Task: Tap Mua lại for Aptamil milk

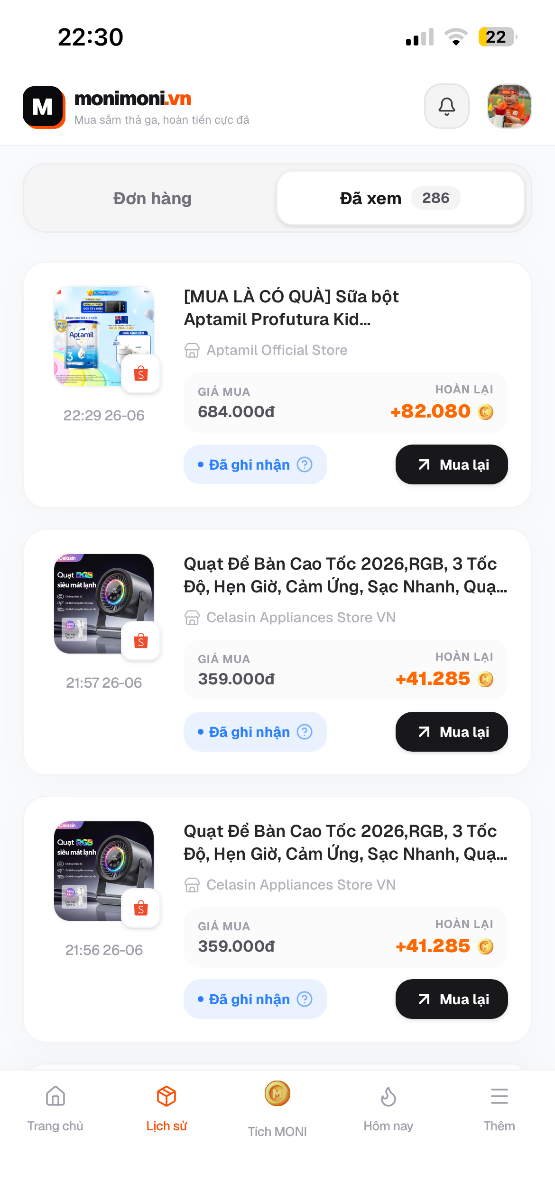Action: coord(452,465)
